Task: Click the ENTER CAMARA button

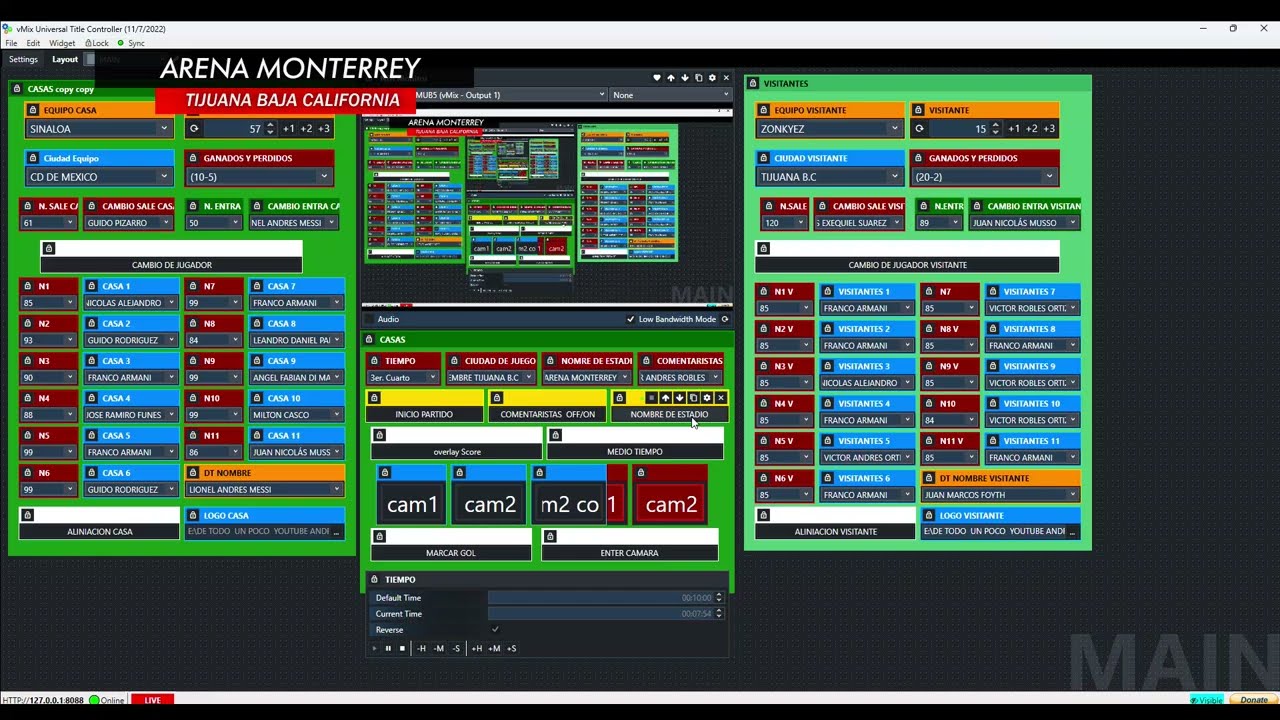Action: [x=630, y=553]
